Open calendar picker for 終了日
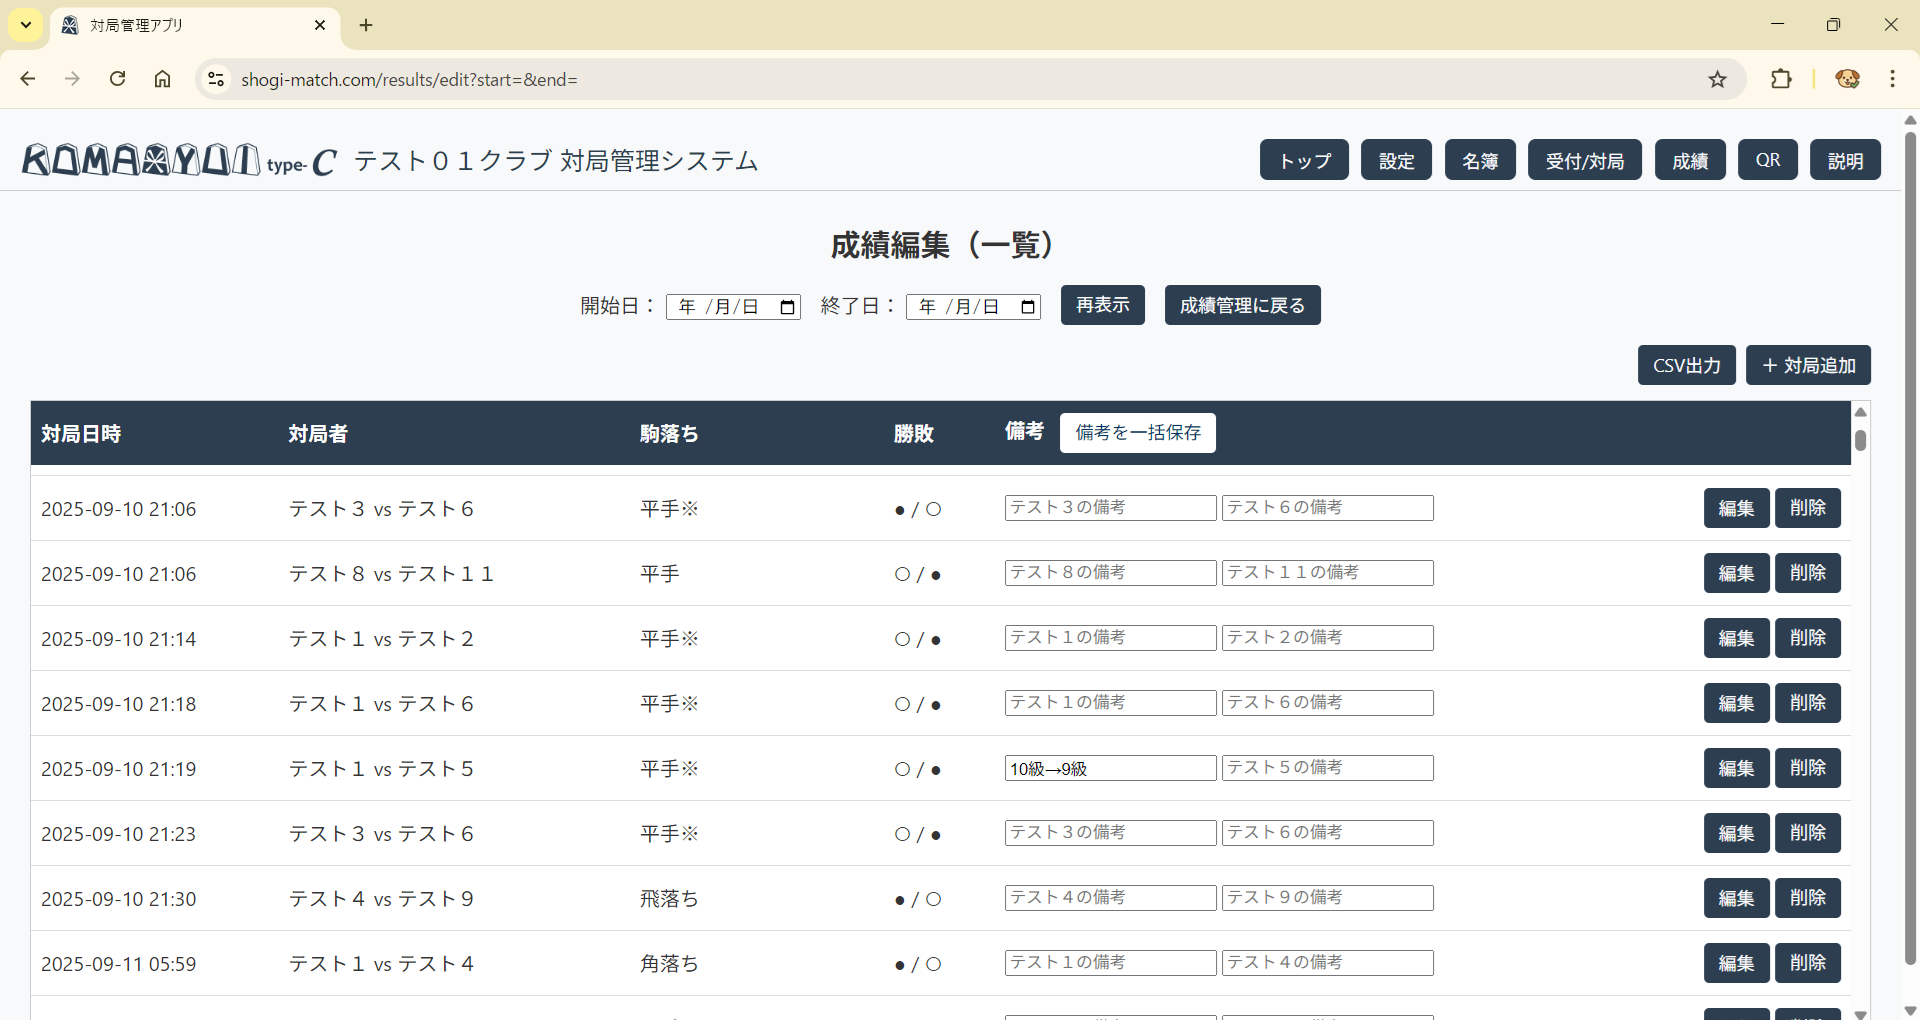This screenshot has height=1020, width=1920. point(1028,307)
